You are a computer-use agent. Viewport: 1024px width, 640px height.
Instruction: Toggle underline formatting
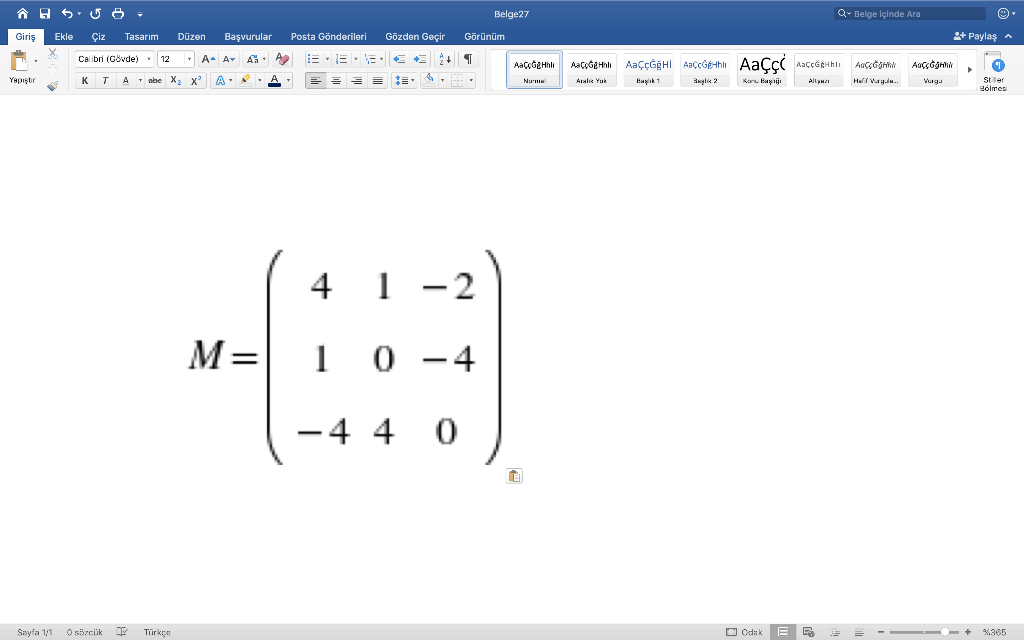click(x=126, y=80)
